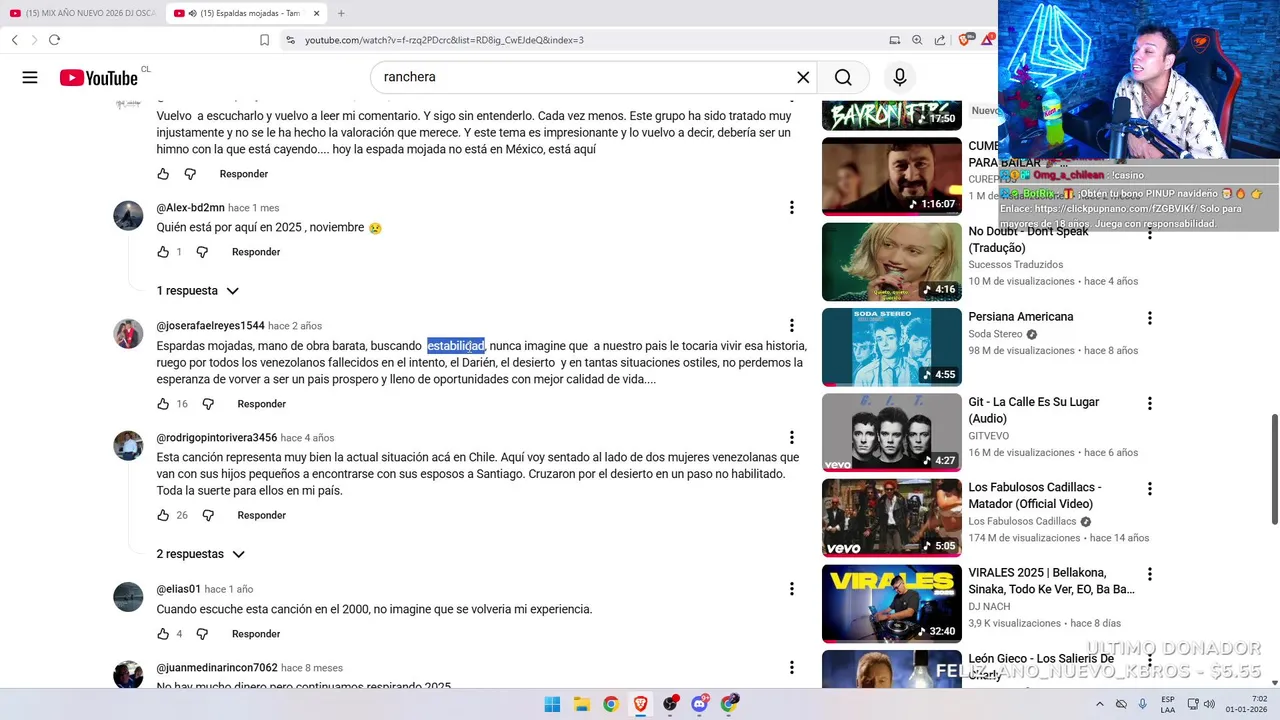Dislike the @Alex-bd2mn comment
This screenshot has width=1280, height=720.
click(202, 252)
